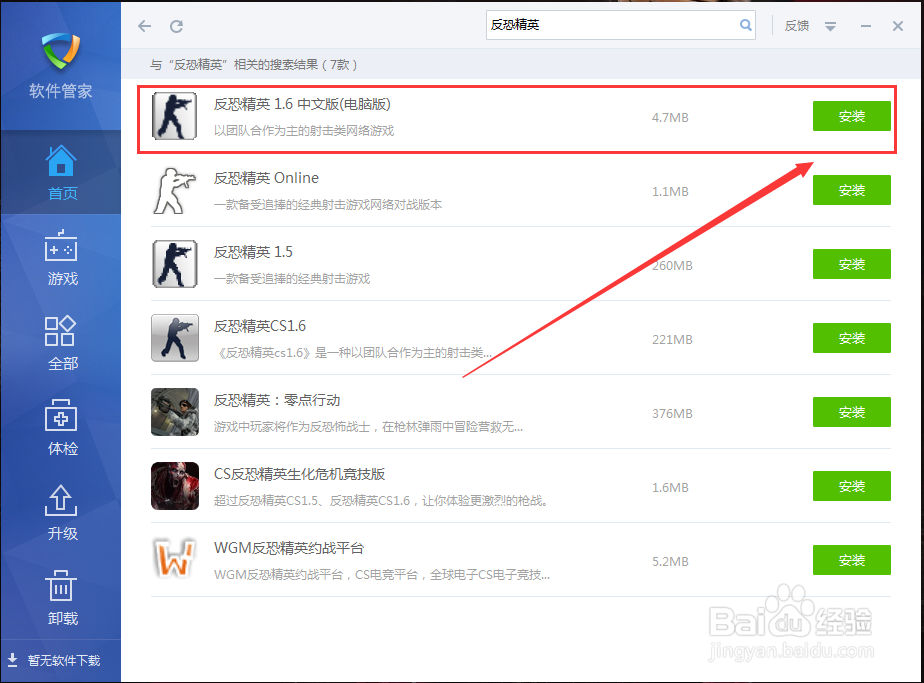Image resolution: width=924 pixels, height=683 pixels.
Task: Click the 4.7MB size text
Action: tap(670, 118)
